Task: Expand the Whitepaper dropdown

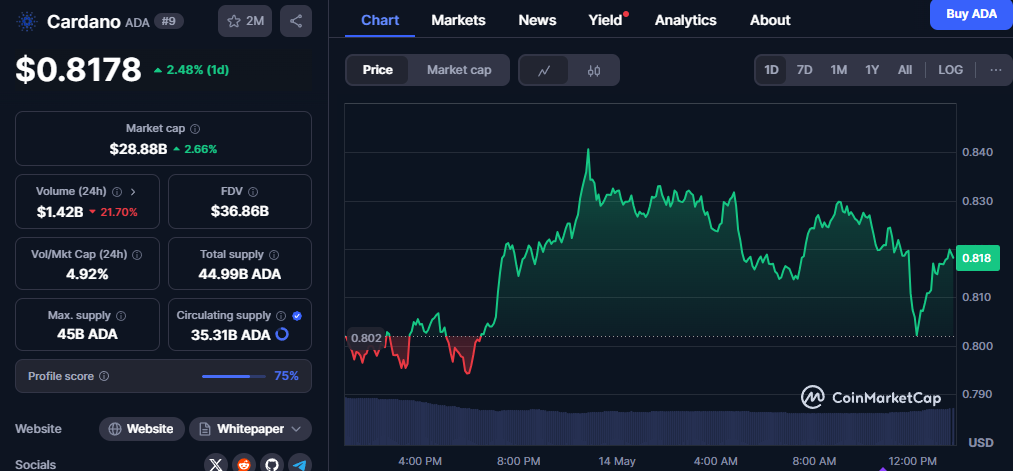Action: (251, 429)
